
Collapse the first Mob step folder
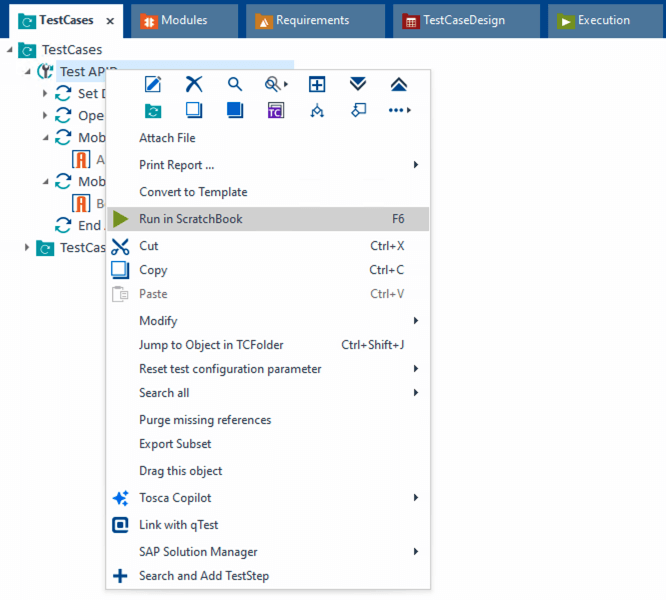click(x=45, y=138)
